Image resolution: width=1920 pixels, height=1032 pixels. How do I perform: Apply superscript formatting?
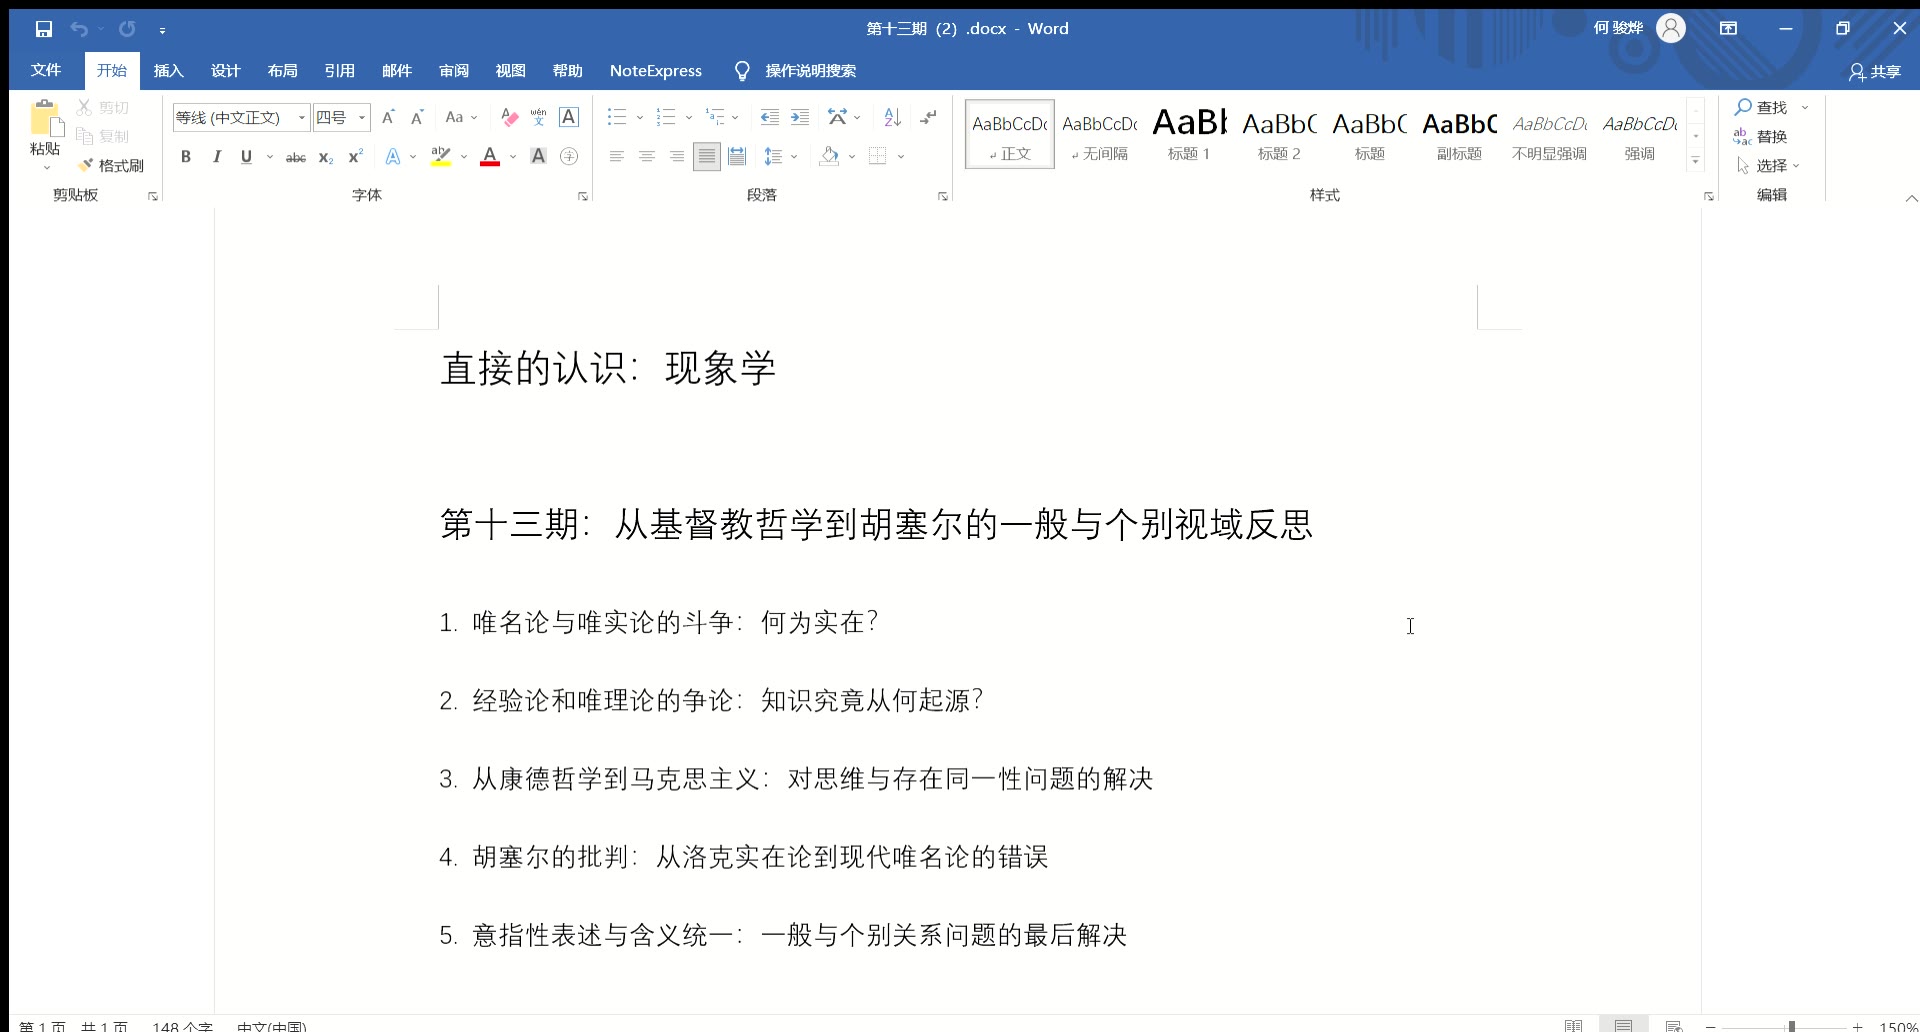(x=356, y=157)
